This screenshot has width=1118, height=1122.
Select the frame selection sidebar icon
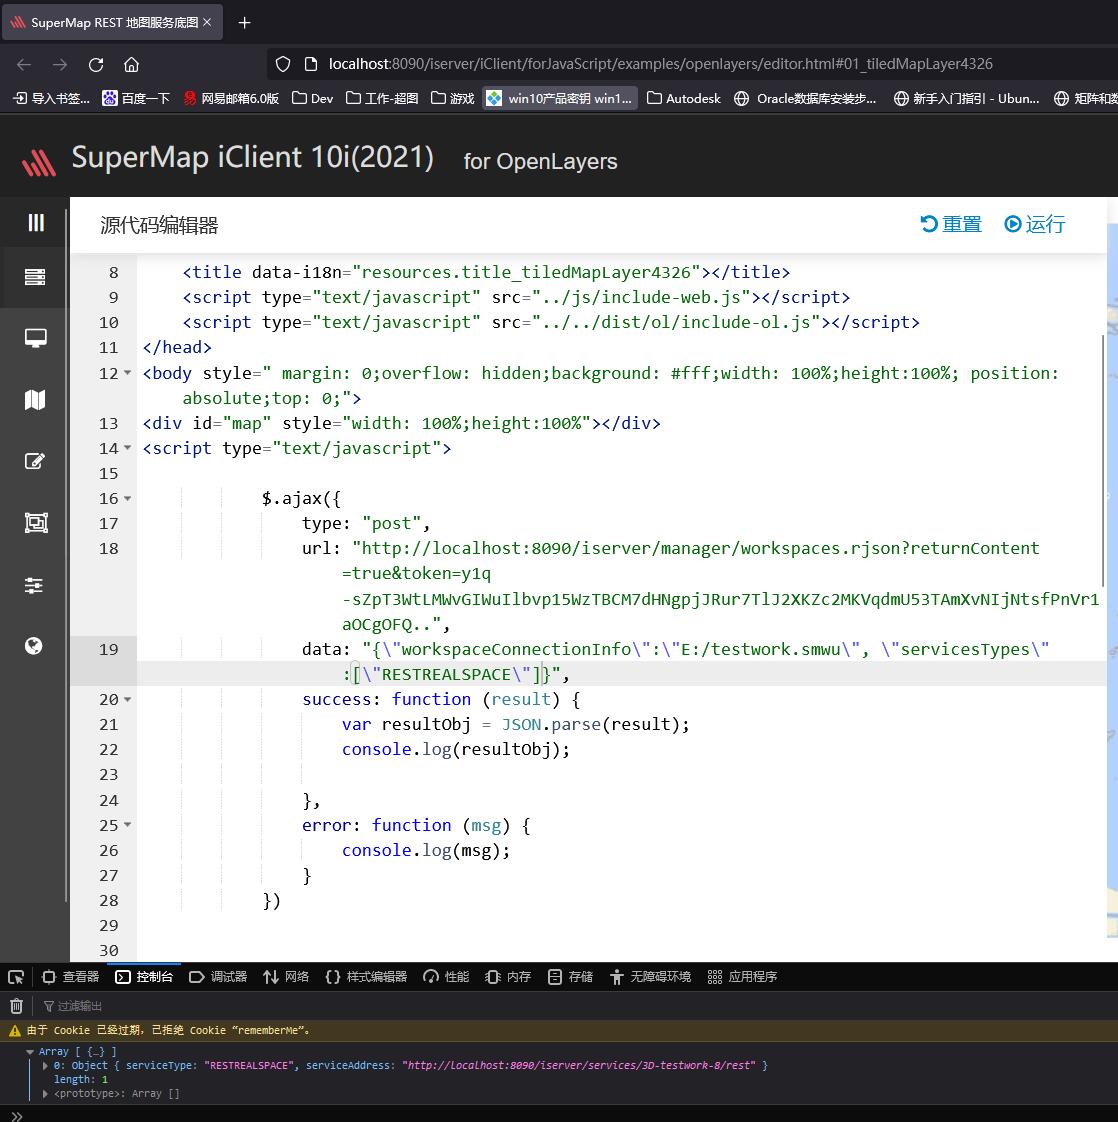point(35,523)
